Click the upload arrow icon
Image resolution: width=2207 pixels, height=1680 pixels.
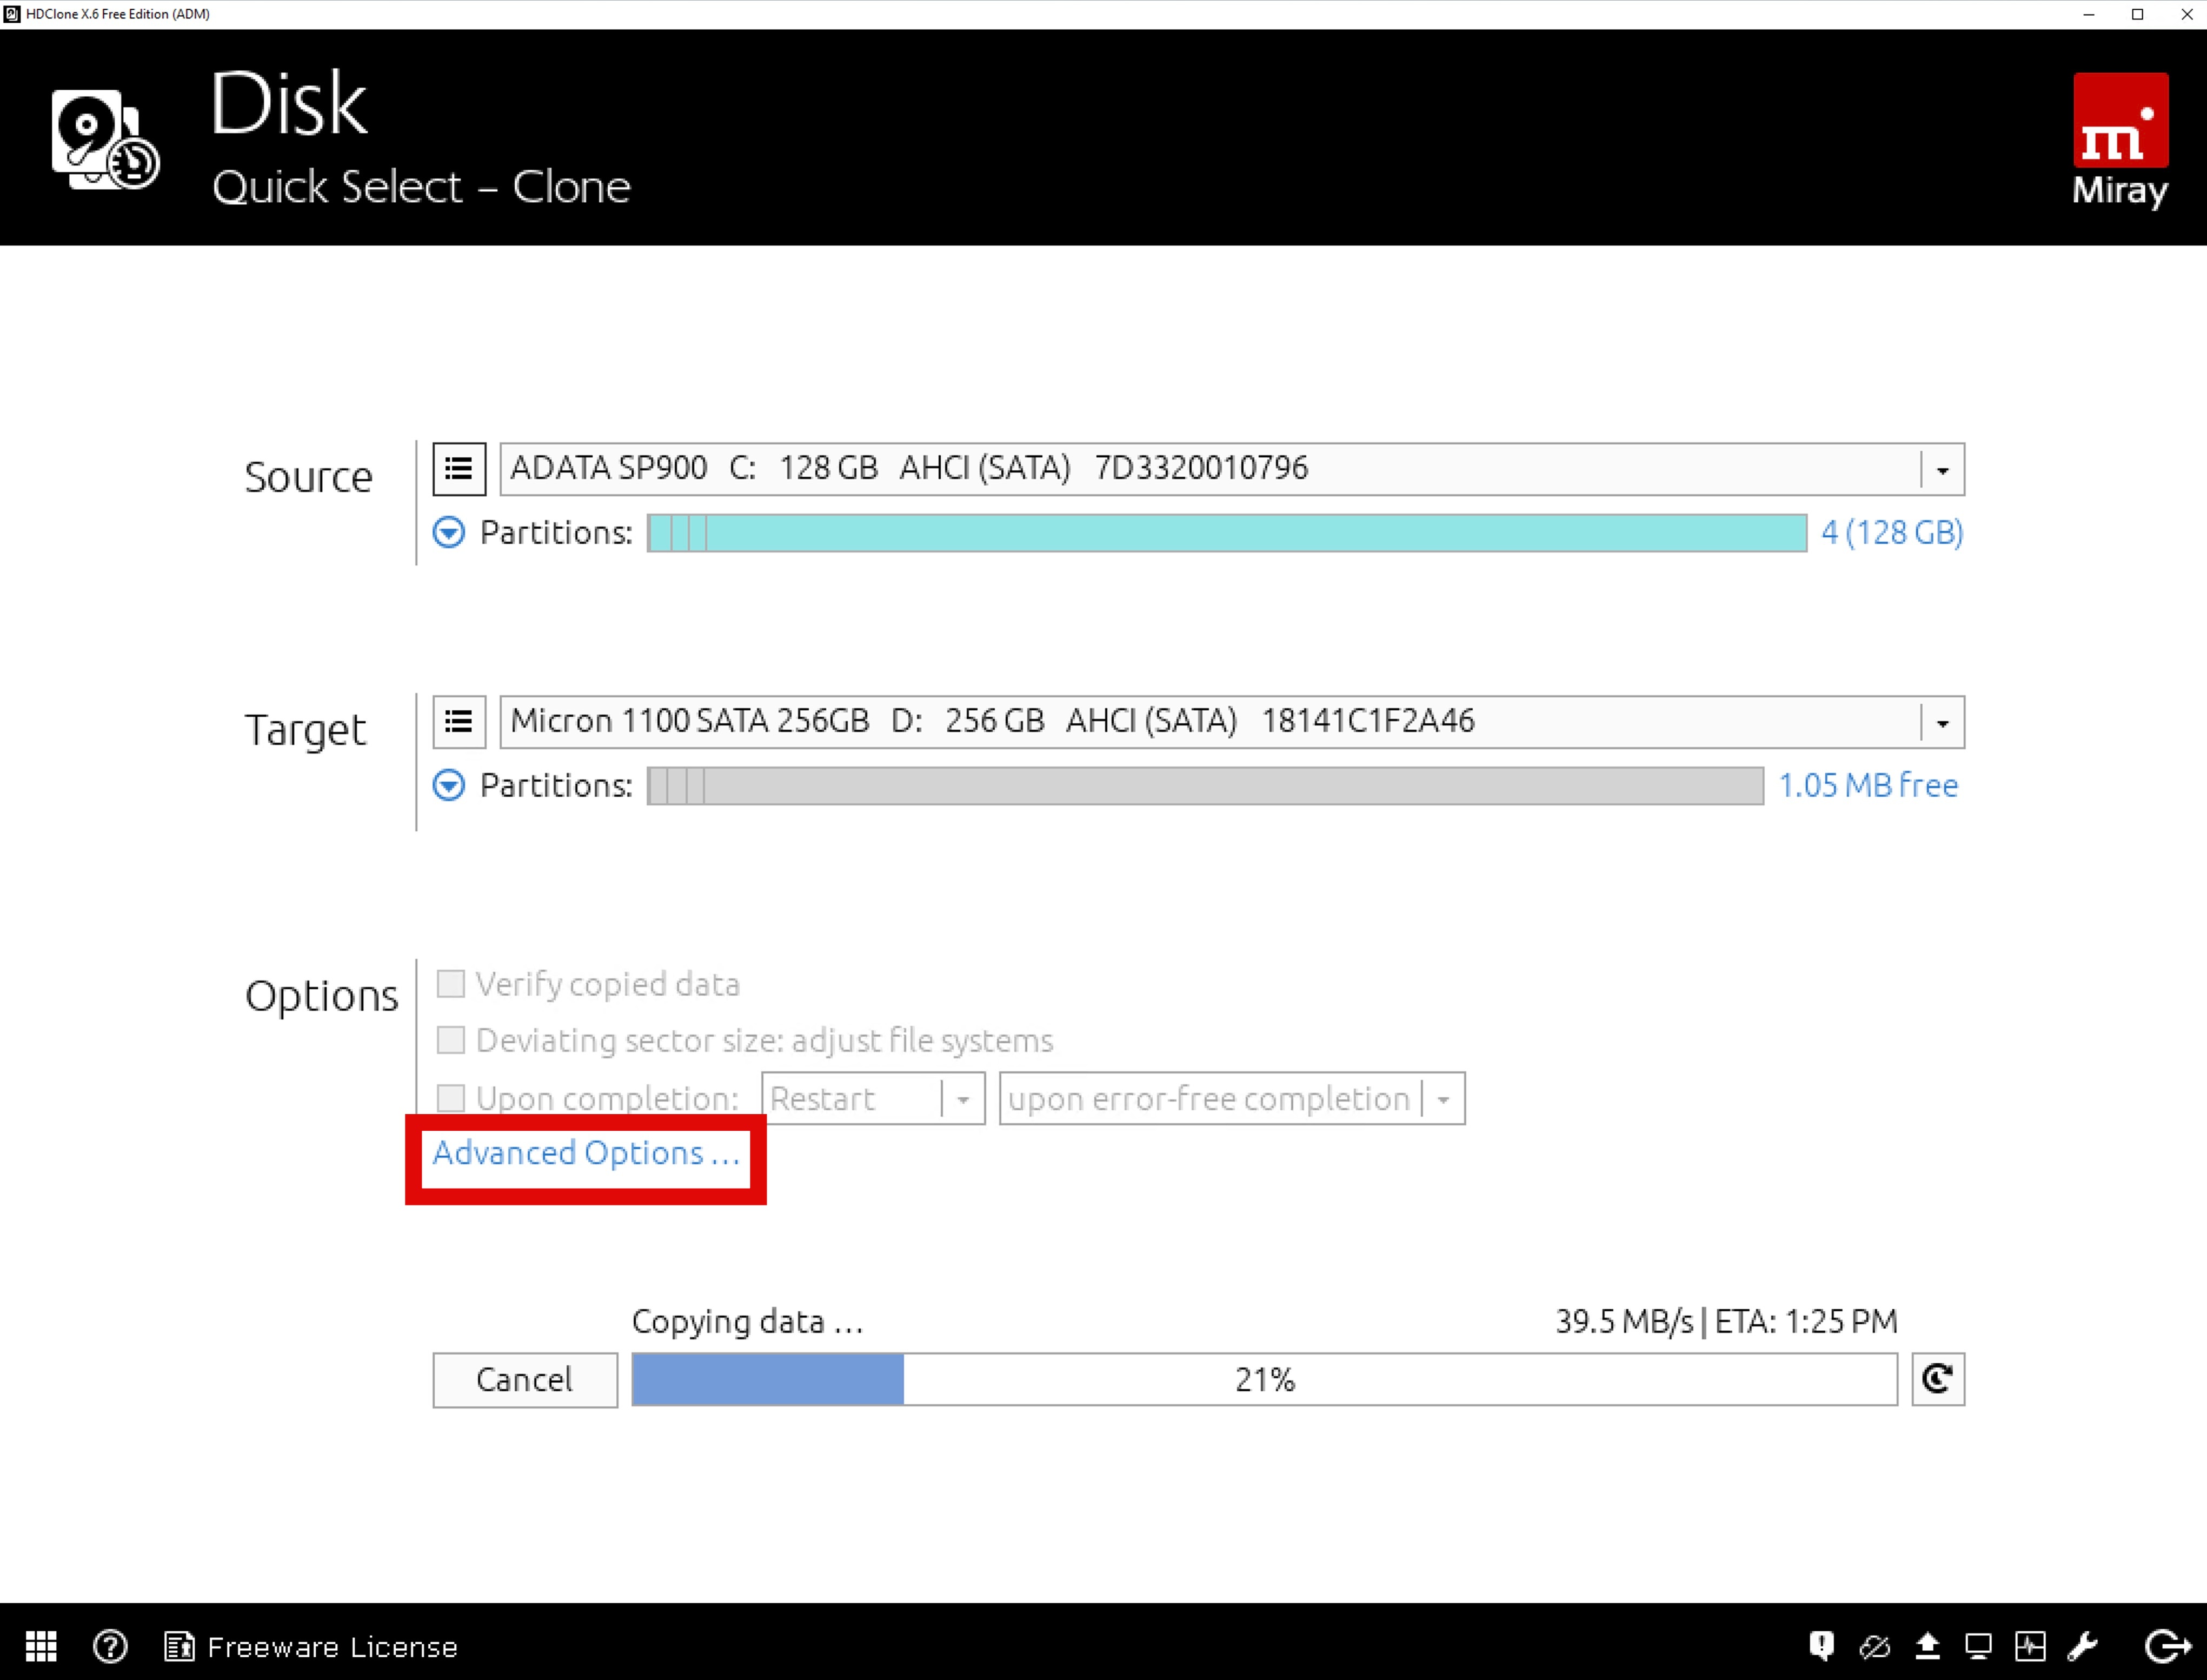pyautogui.click(x=1927, y=1645)
